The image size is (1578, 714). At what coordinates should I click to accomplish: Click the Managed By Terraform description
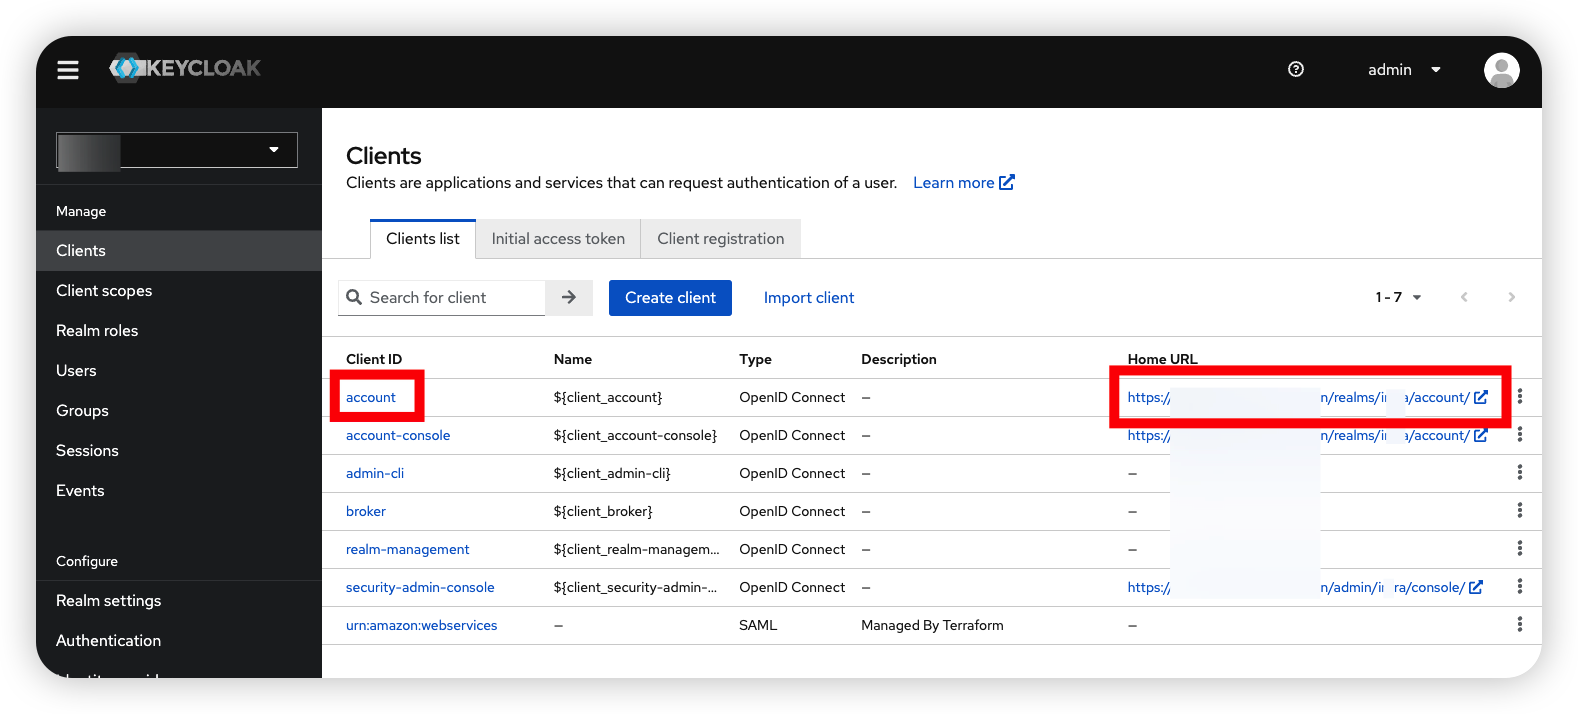[932, 626]
